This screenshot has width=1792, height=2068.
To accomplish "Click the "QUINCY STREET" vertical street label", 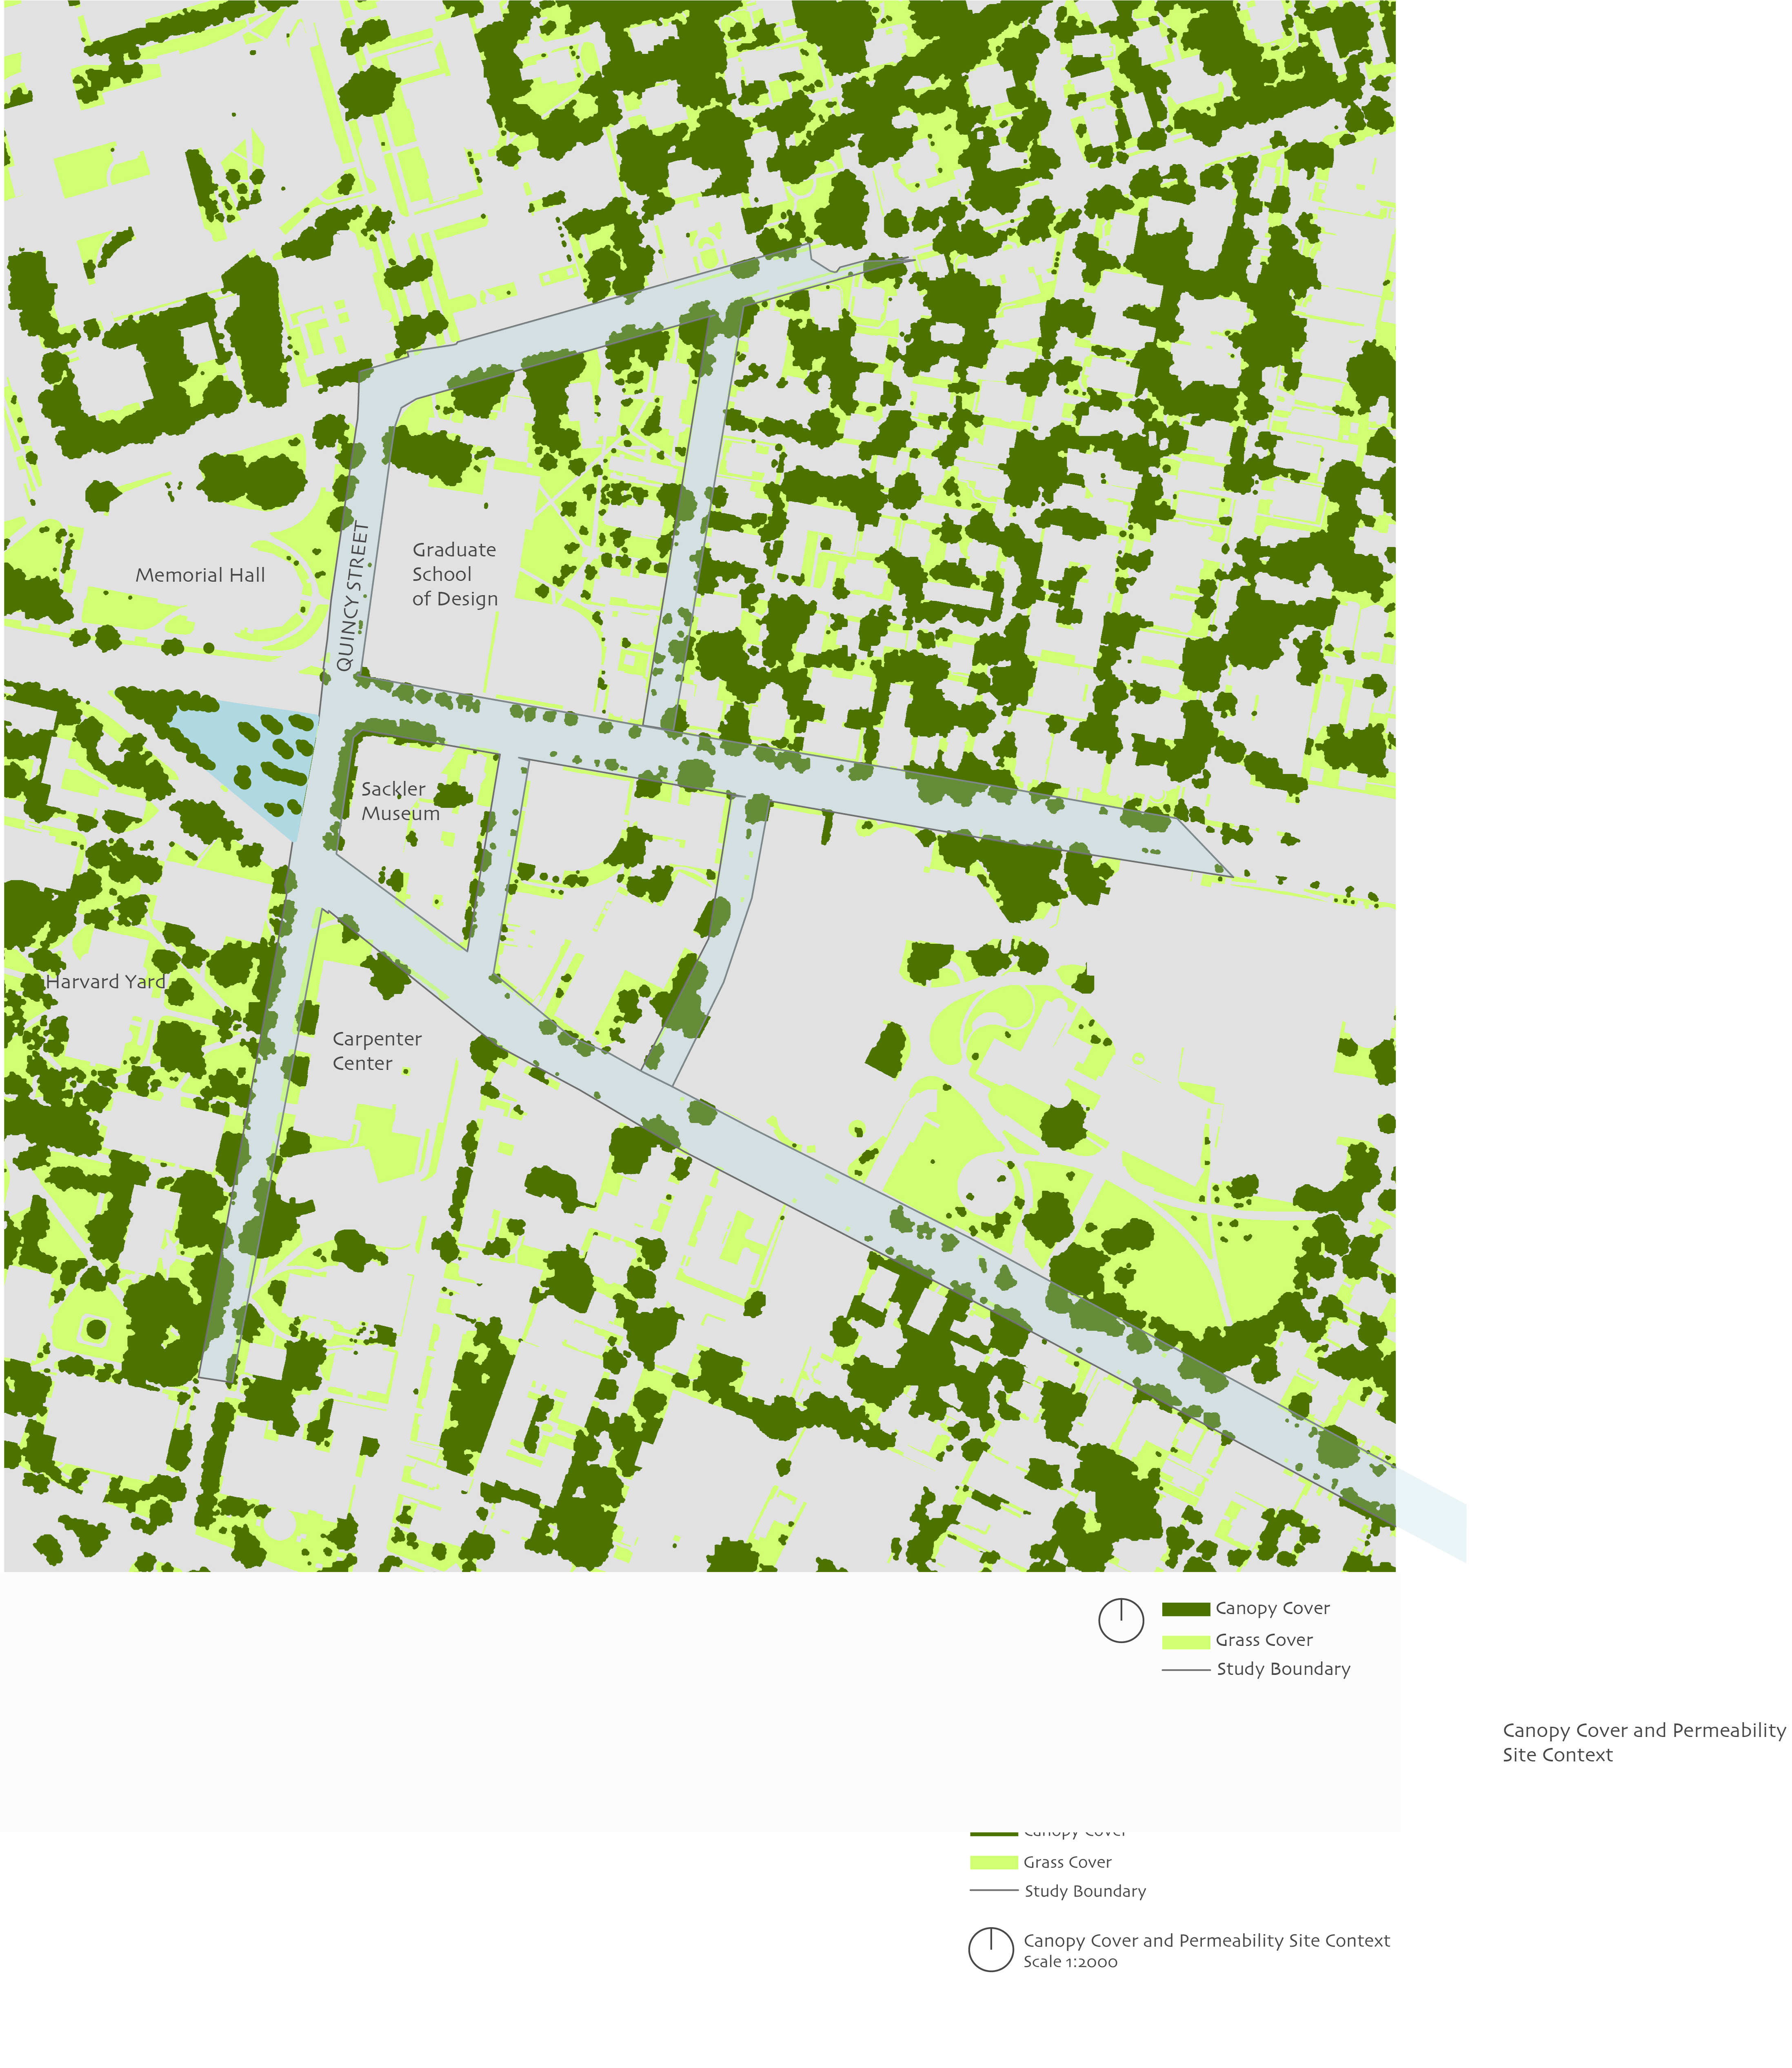I will 353,597.
